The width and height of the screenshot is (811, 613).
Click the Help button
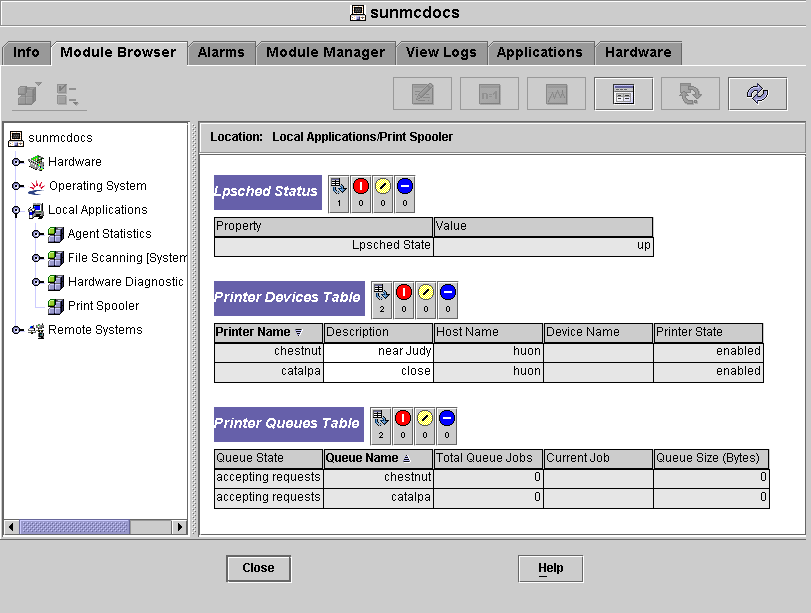(550, 569)
